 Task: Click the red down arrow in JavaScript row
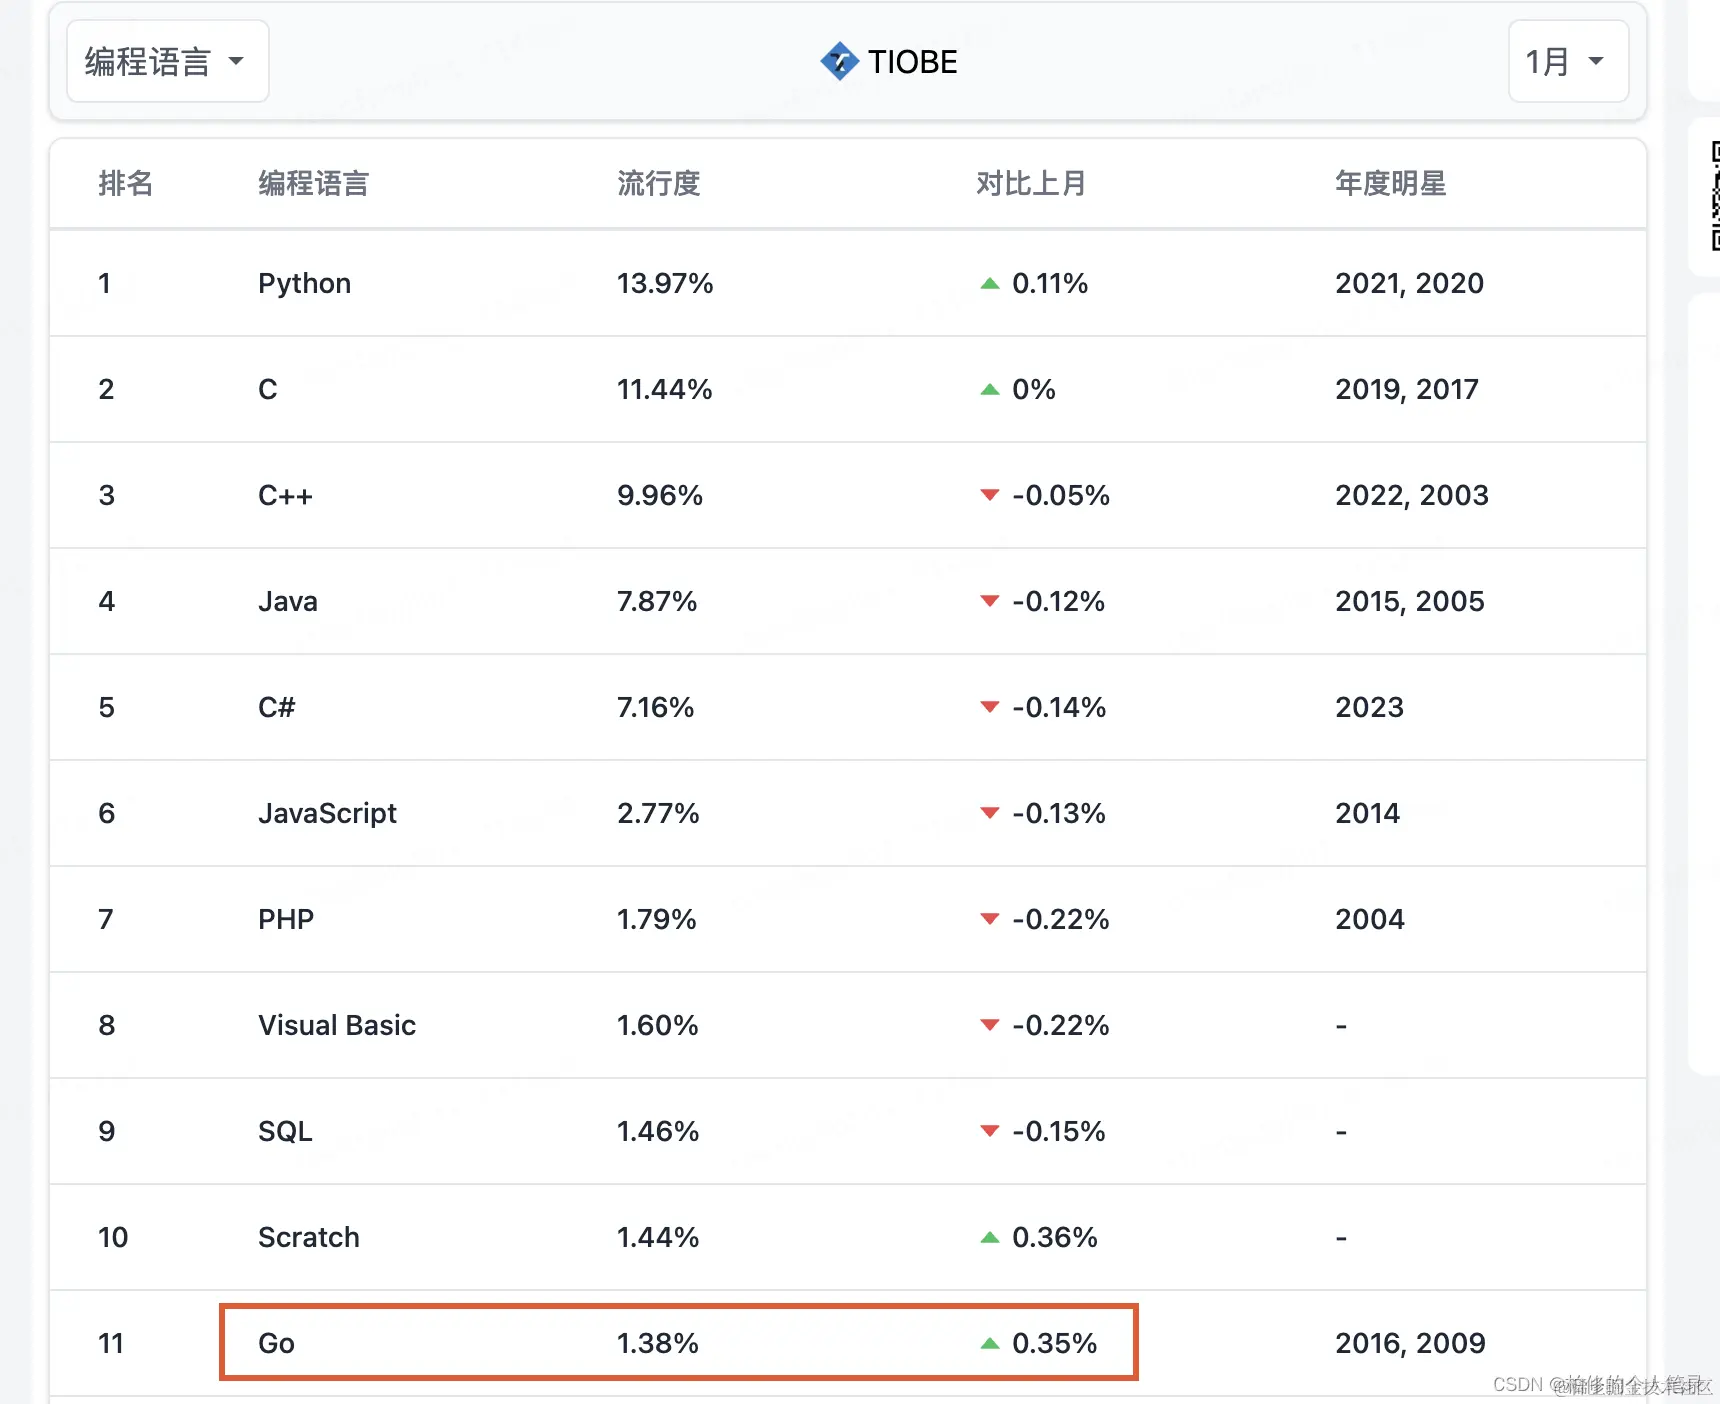(x=990, y=813)
